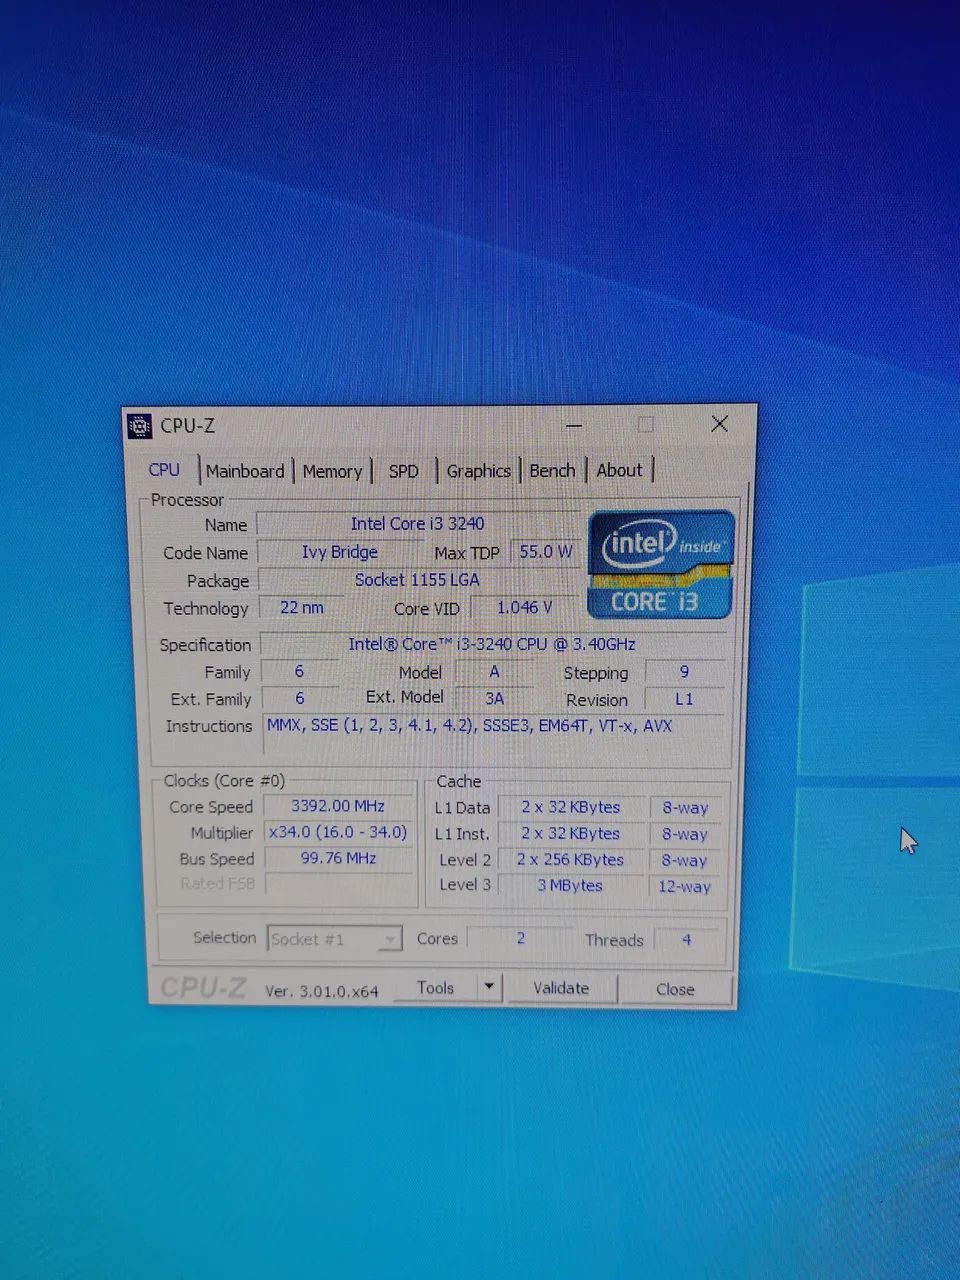
Task: Open the Memory tab
Action: [332, 471]
